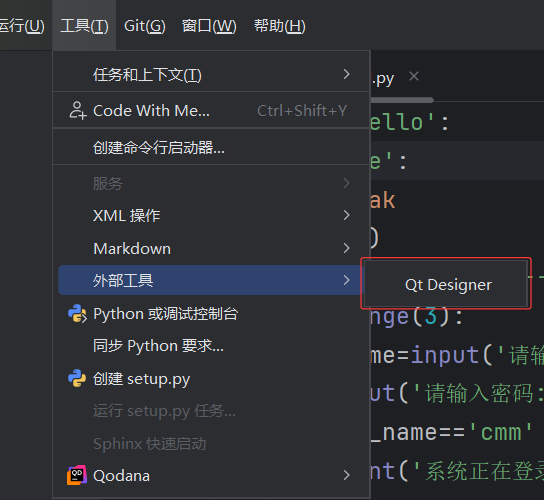Open the 工具(T) menu

coord(84,26)
